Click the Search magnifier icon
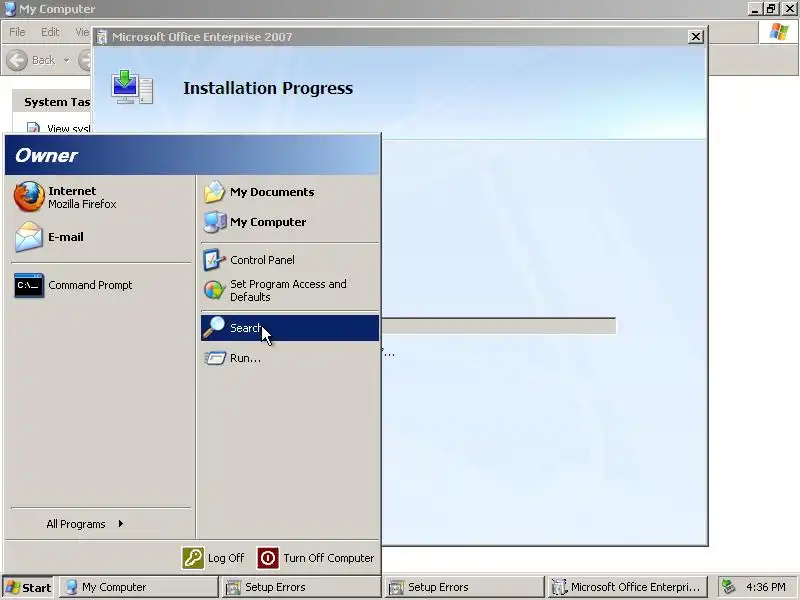This screenshot has height=600, width=800. pos(214,328)
